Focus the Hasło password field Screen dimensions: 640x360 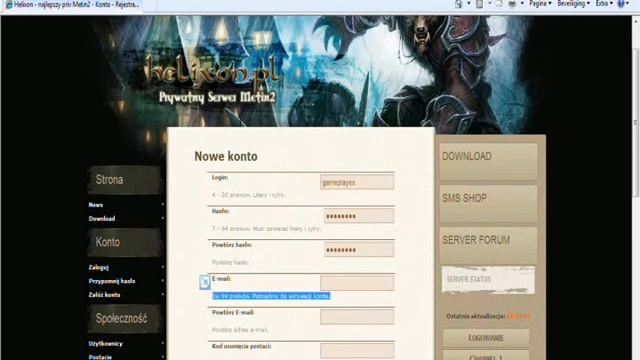(x=359, y=216)
